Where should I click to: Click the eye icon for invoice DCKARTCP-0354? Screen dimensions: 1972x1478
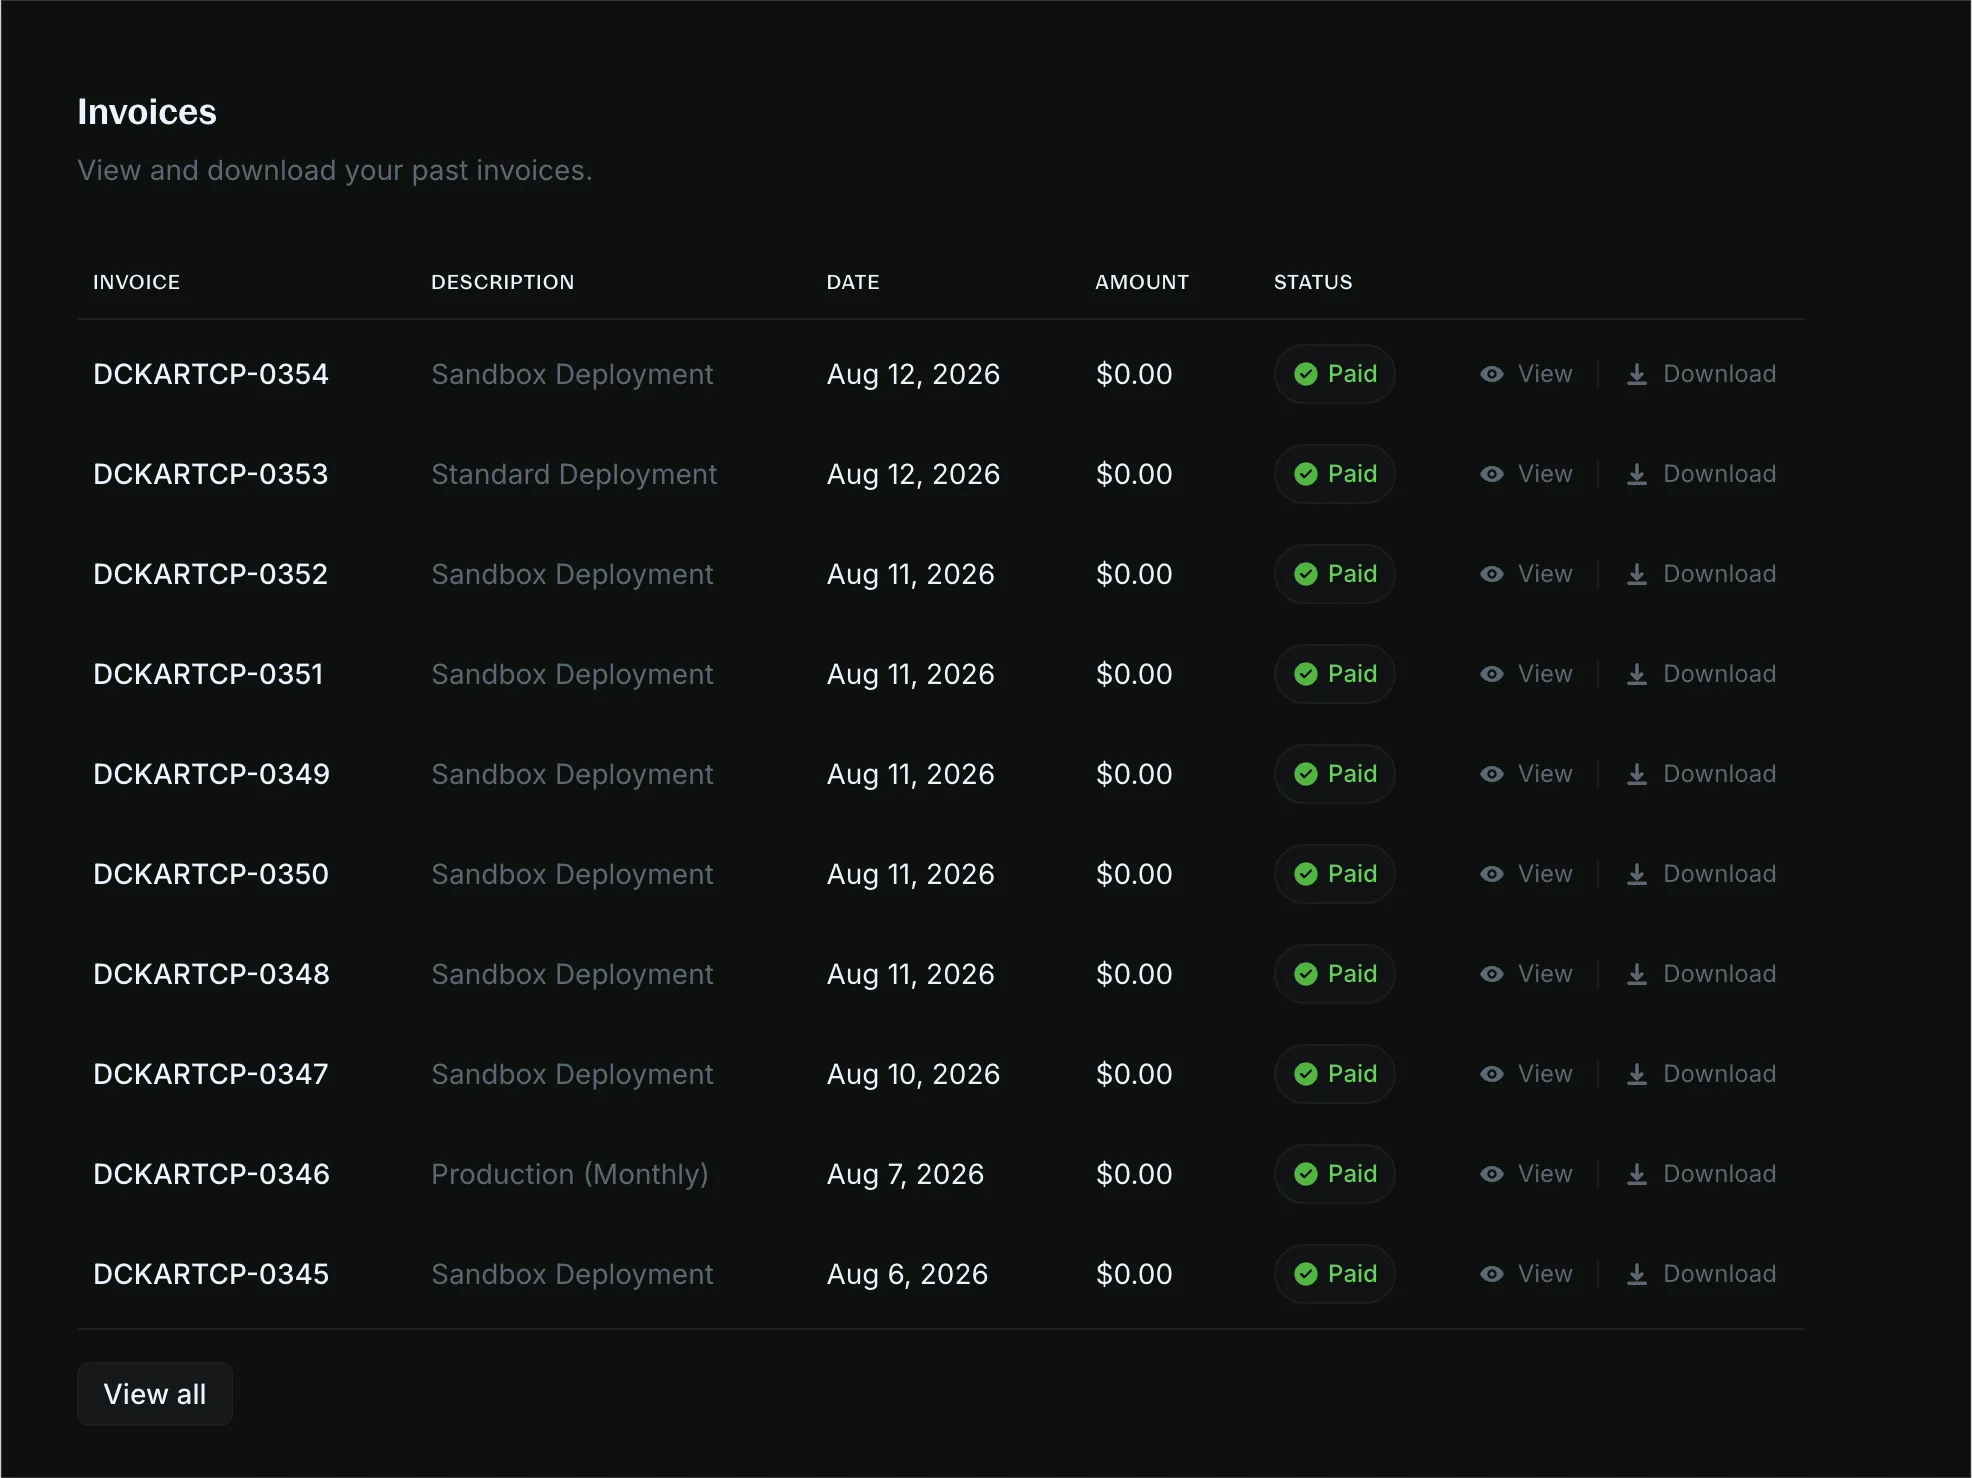(x=1491, y=374)
